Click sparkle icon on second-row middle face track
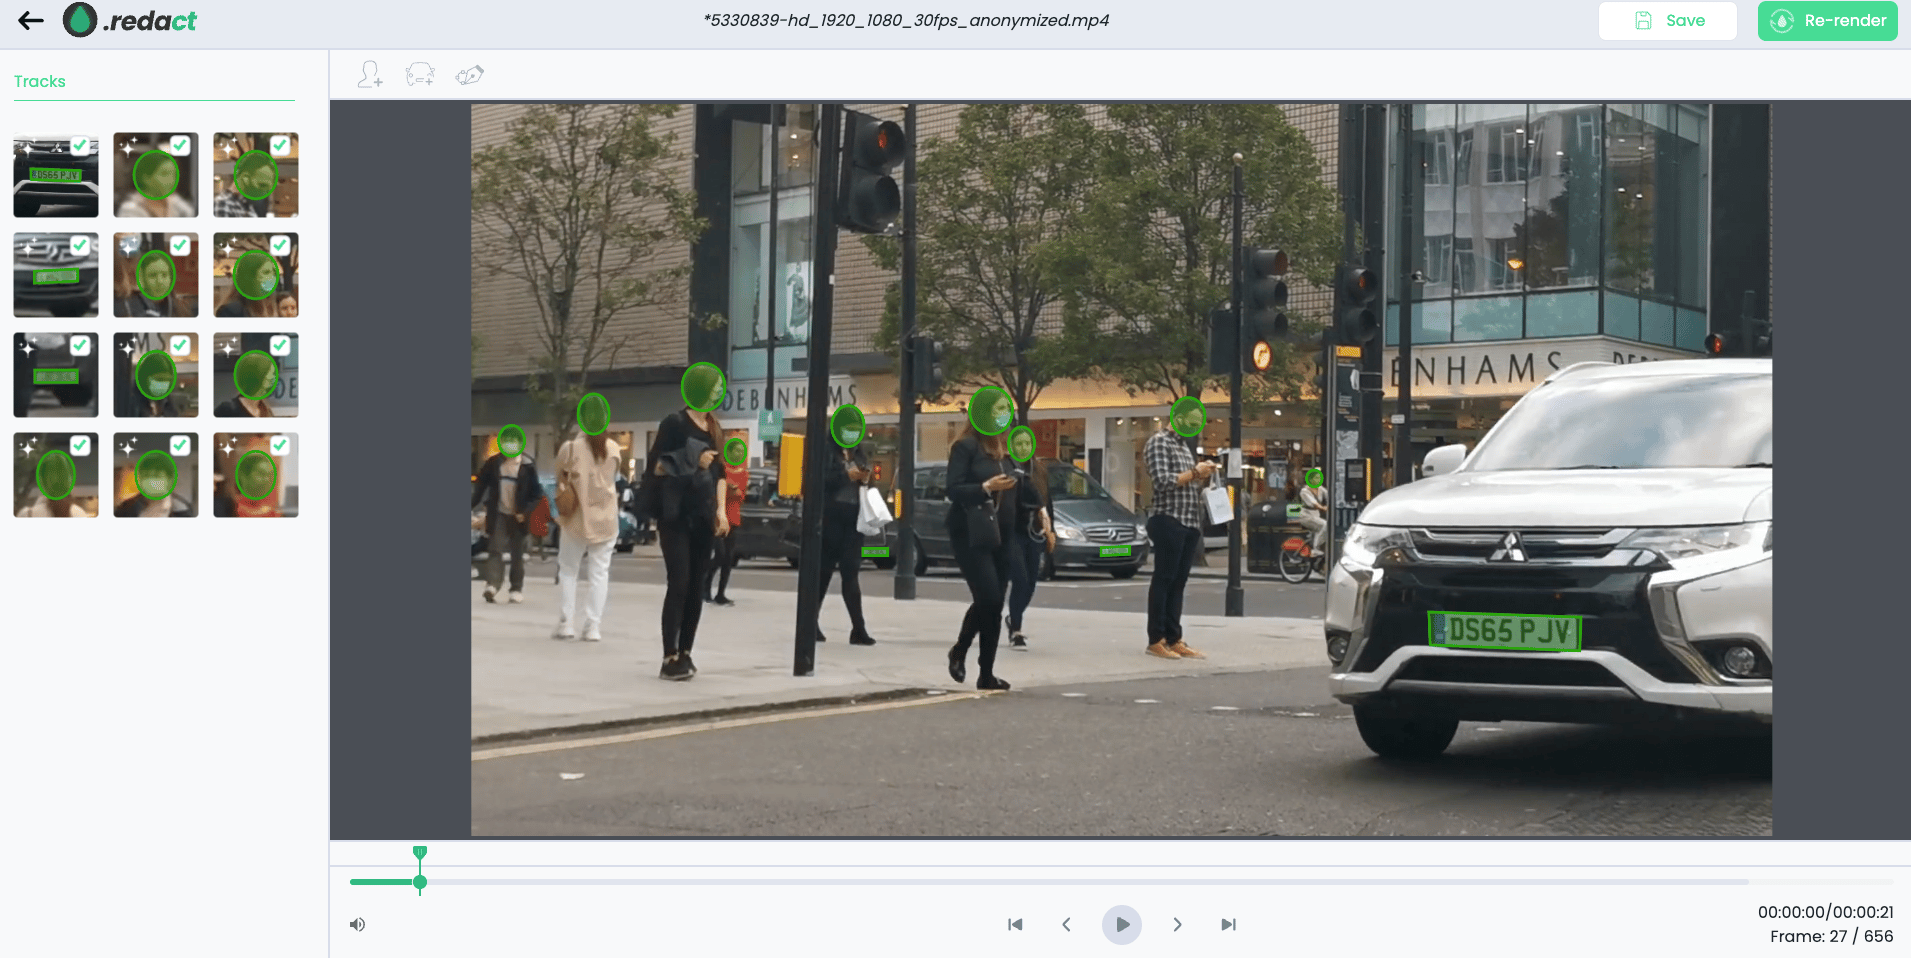The image size is (1911, 958). click(127, 247)
